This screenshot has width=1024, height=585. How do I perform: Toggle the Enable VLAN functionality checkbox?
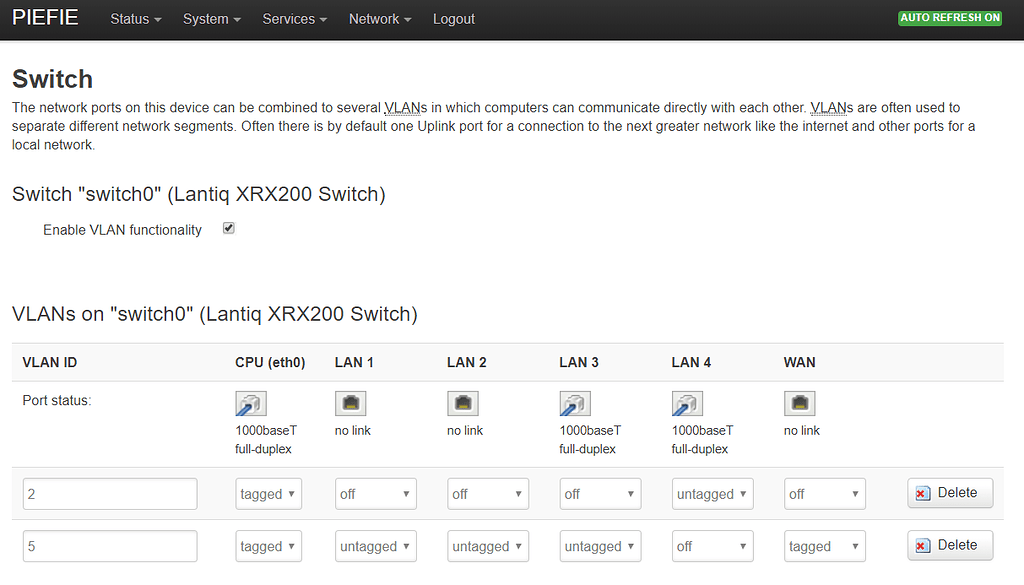click(x=228, y=228)
